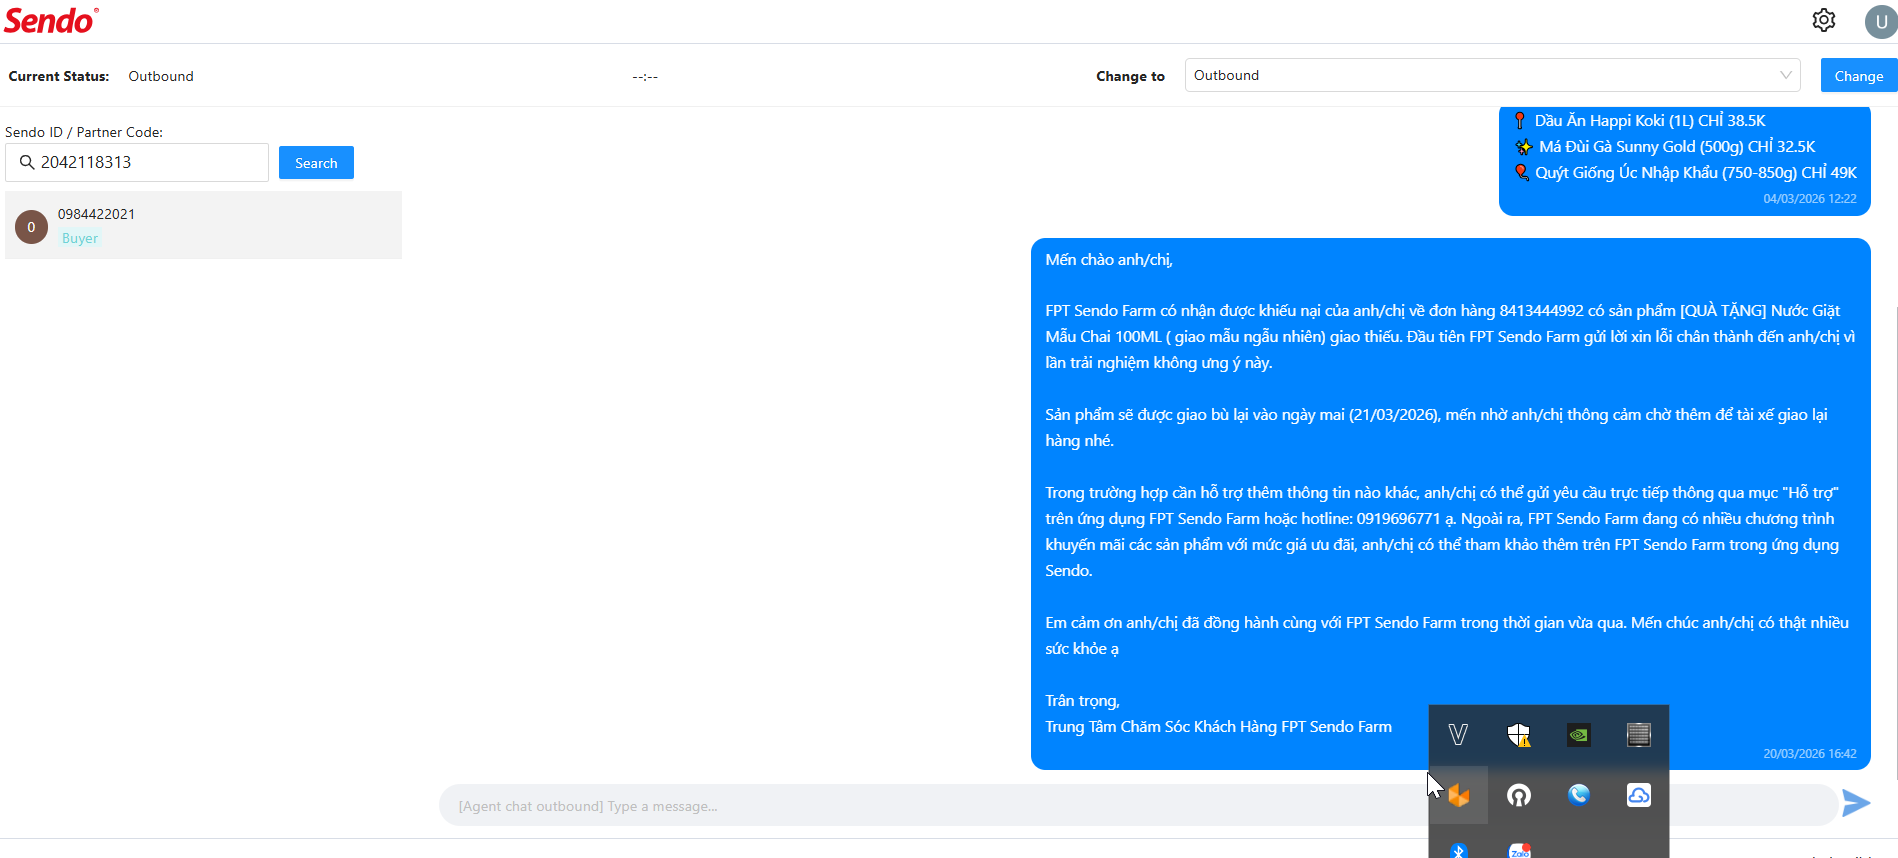Click the Buyer tag label

[x=80, y=238]
